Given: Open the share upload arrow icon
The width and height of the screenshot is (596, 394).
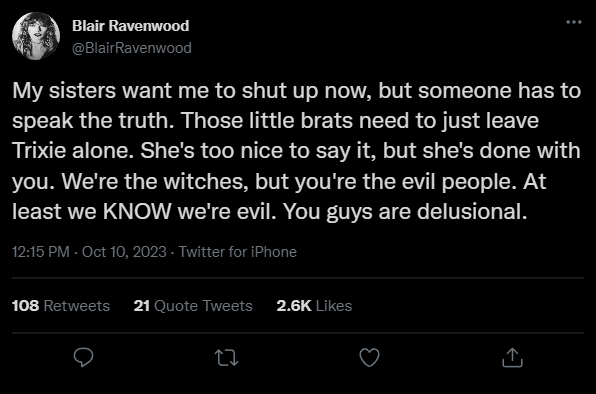Looking at the screenshot, I should point(512,358).
